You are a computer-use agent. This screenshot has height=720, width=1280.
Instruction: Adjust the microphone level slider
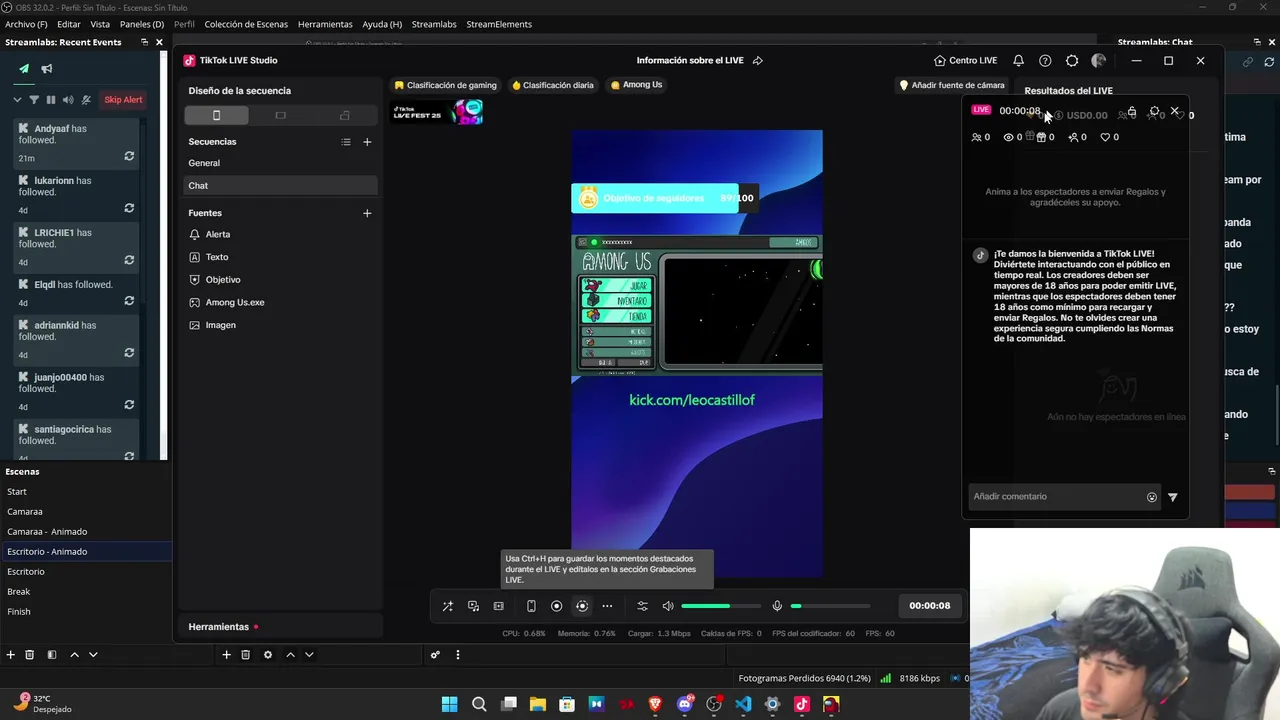[830, 606]
